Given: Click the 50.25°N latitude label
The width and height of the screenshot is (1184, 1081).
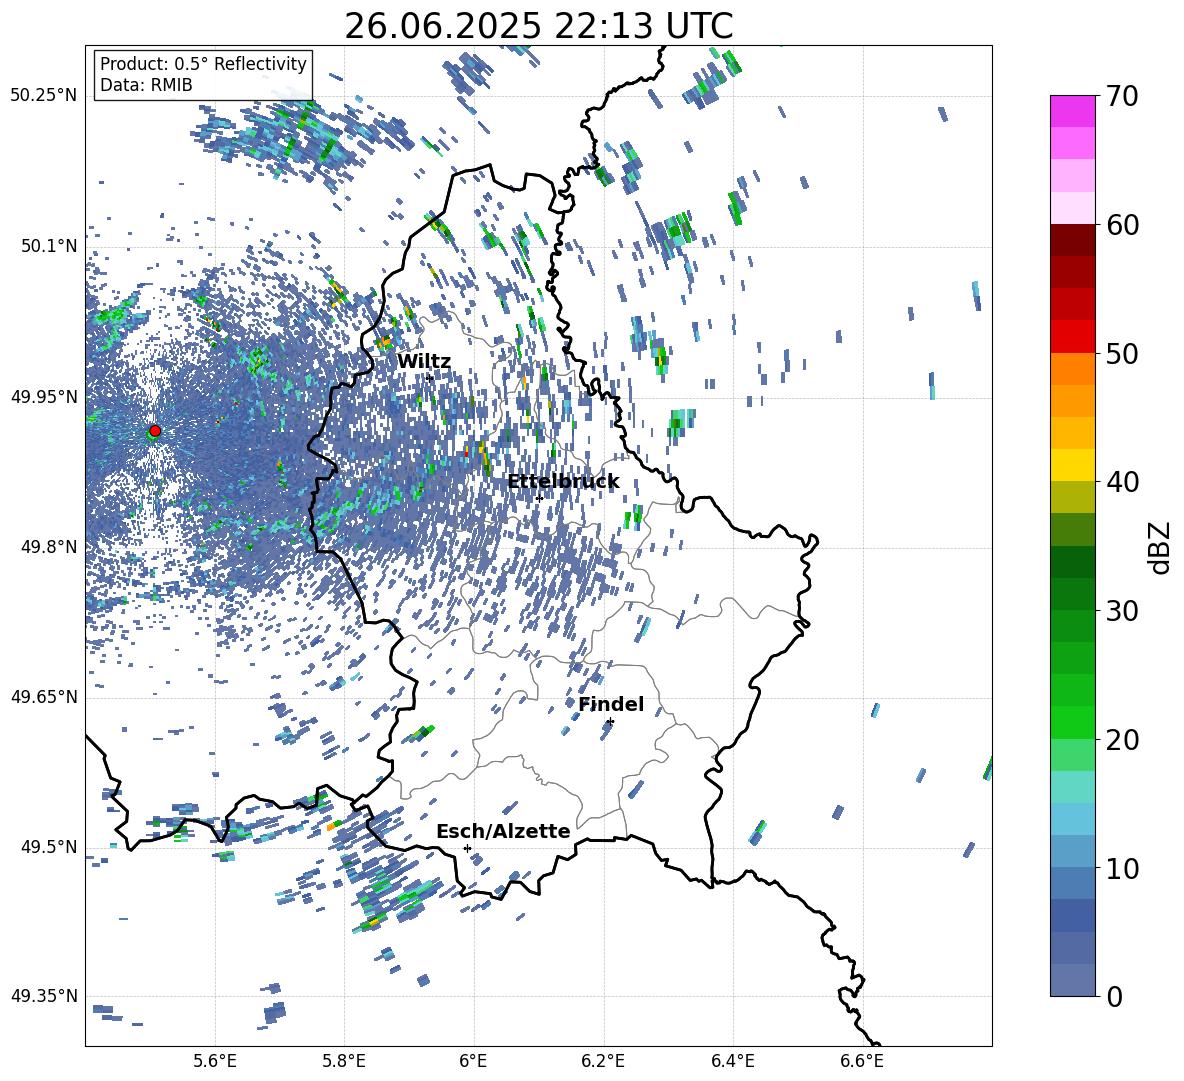Looking at the screenshot, I should (x=44, y=96).
